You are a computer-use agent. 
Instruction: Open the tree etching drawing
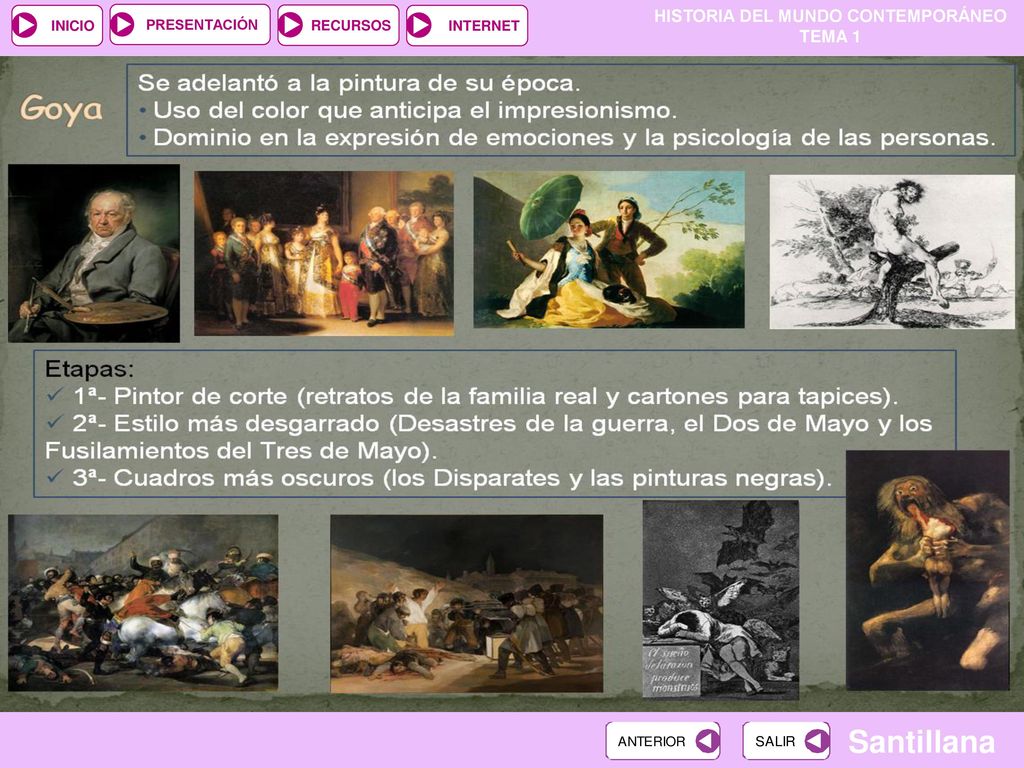tap(892, 252)
